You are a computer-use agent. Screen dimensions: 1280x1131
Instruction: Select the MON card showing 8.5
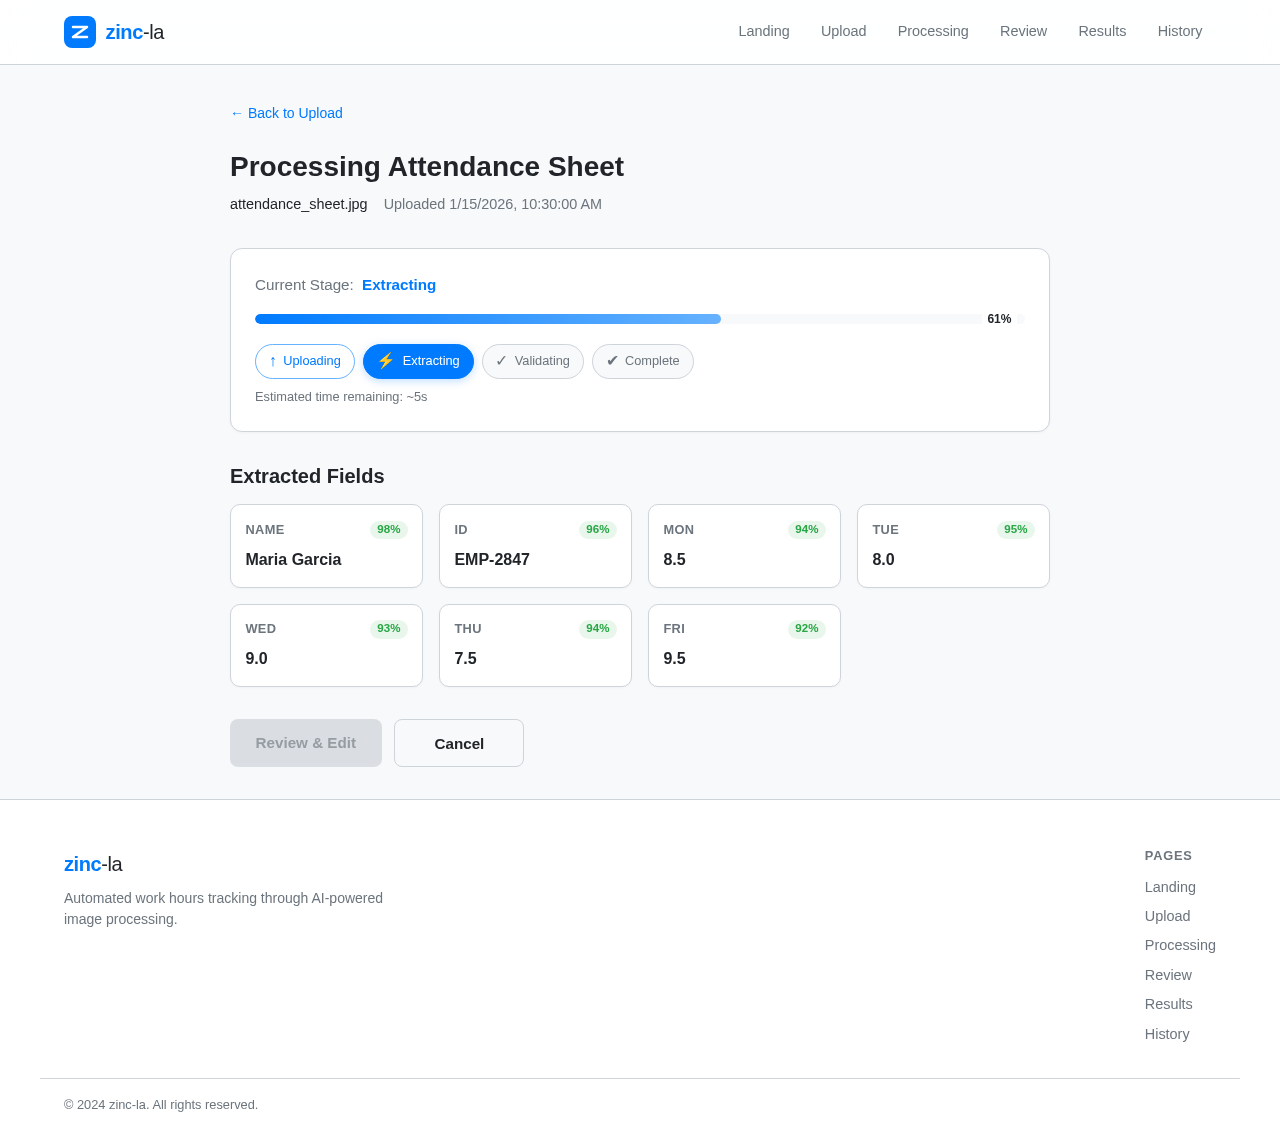(744, 546)
